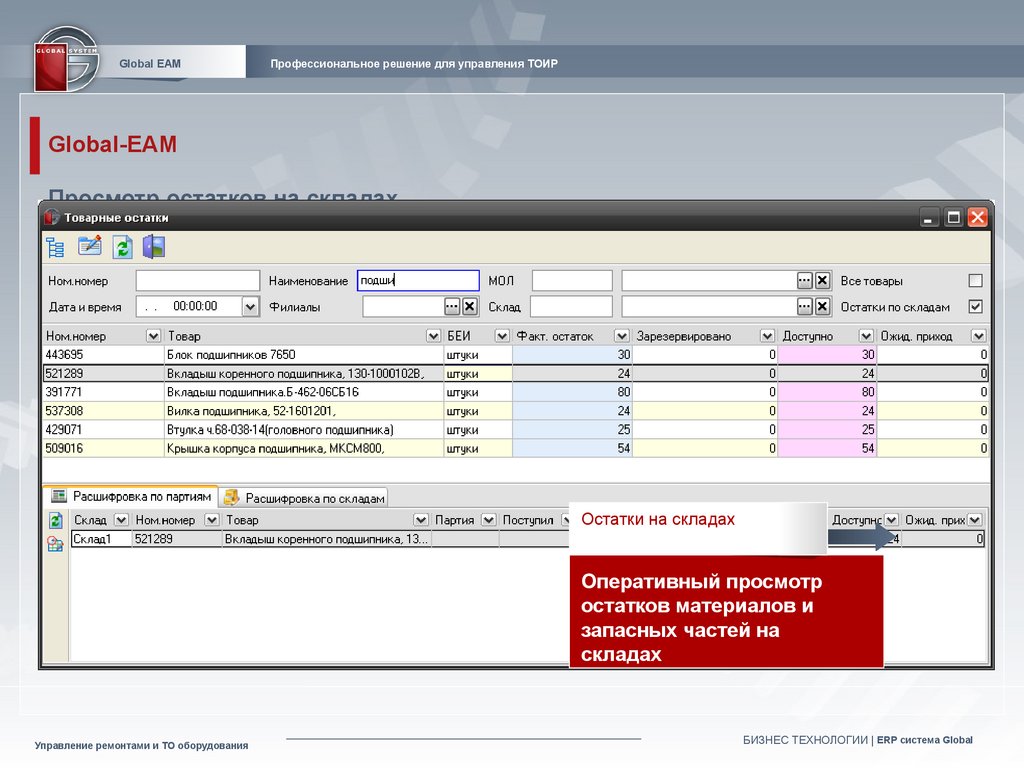Viewport: 1024px width, 768px height.
Task: Open the Филиалы lookup ellipsis button
Action: click(452, 307)
